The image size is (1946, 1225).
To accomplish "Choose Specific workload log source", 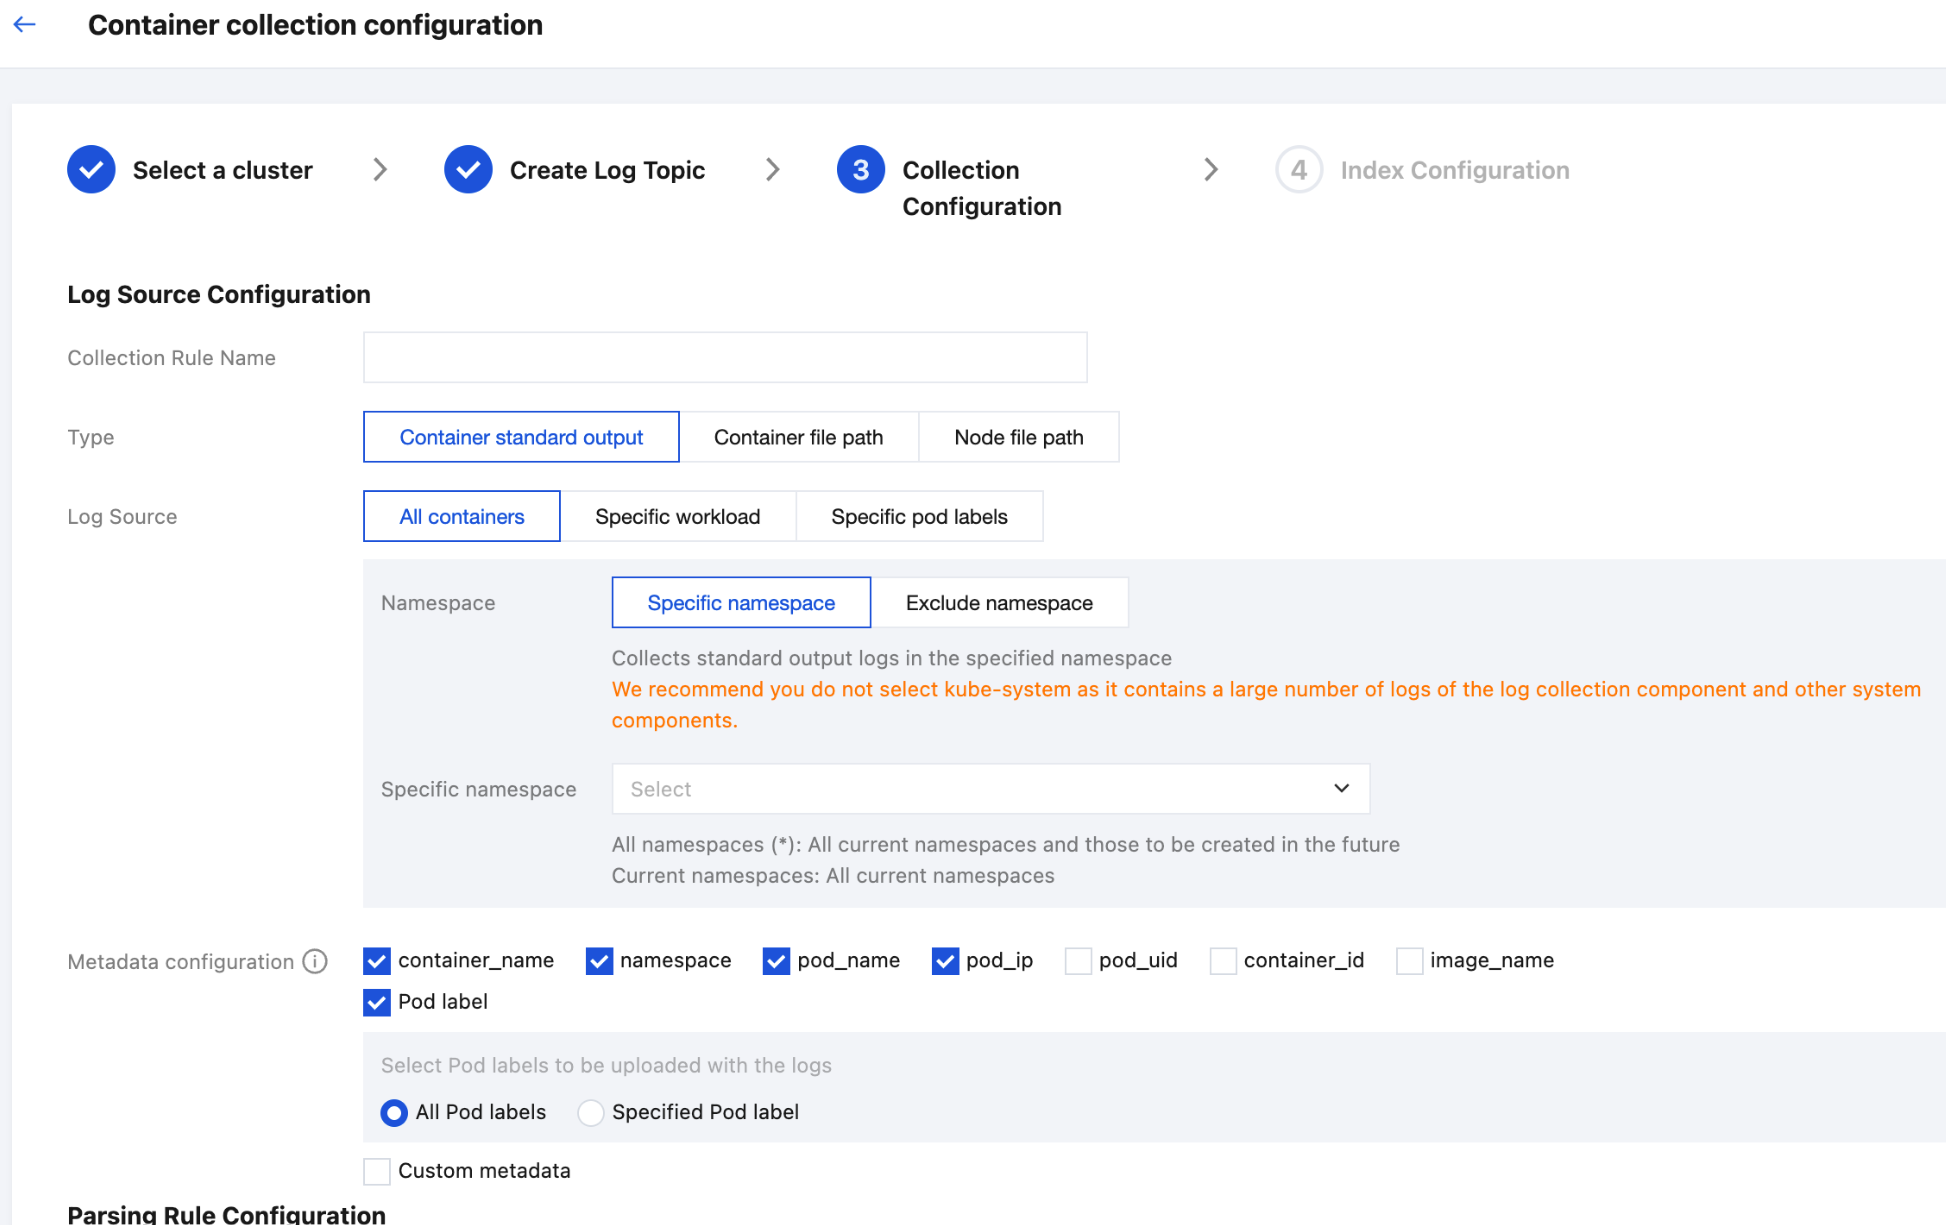I will point(677,517).
